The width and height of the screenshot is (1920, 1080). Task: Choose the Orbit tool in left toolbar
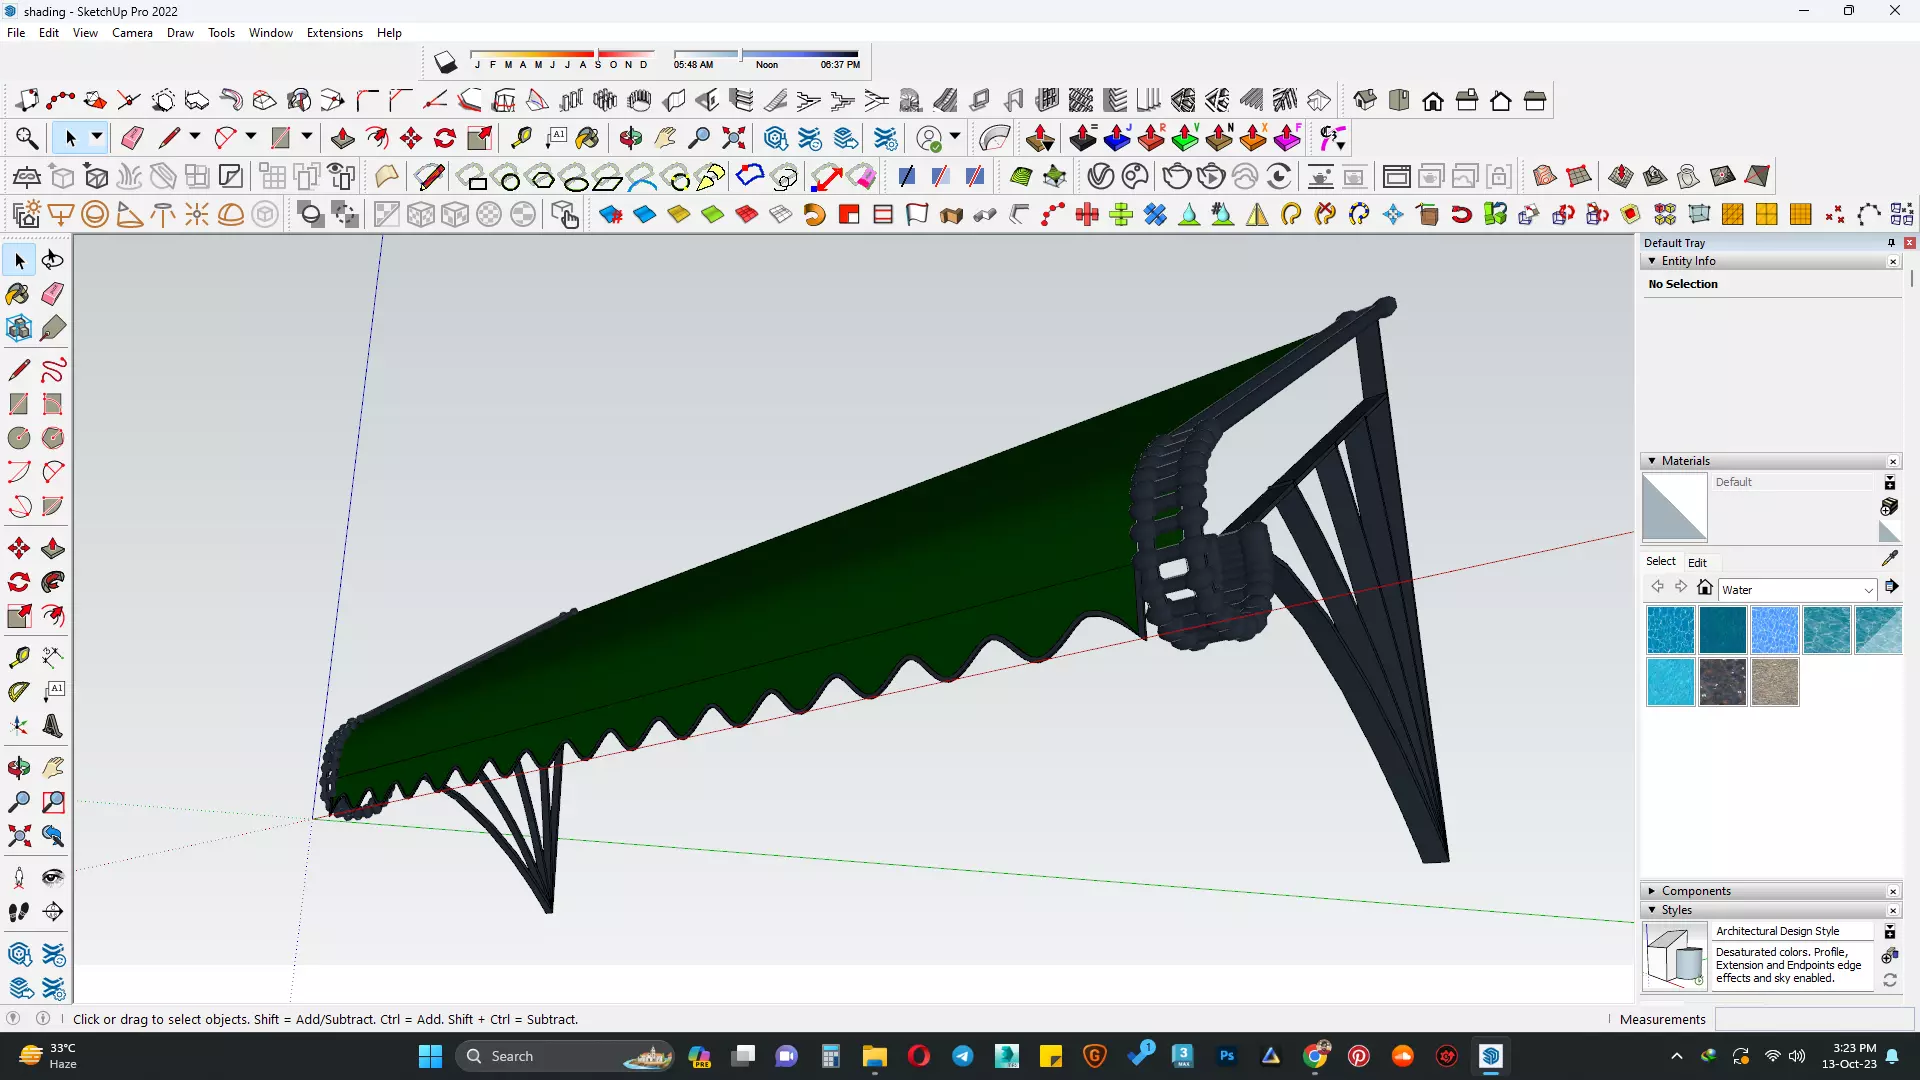[18, 768]
